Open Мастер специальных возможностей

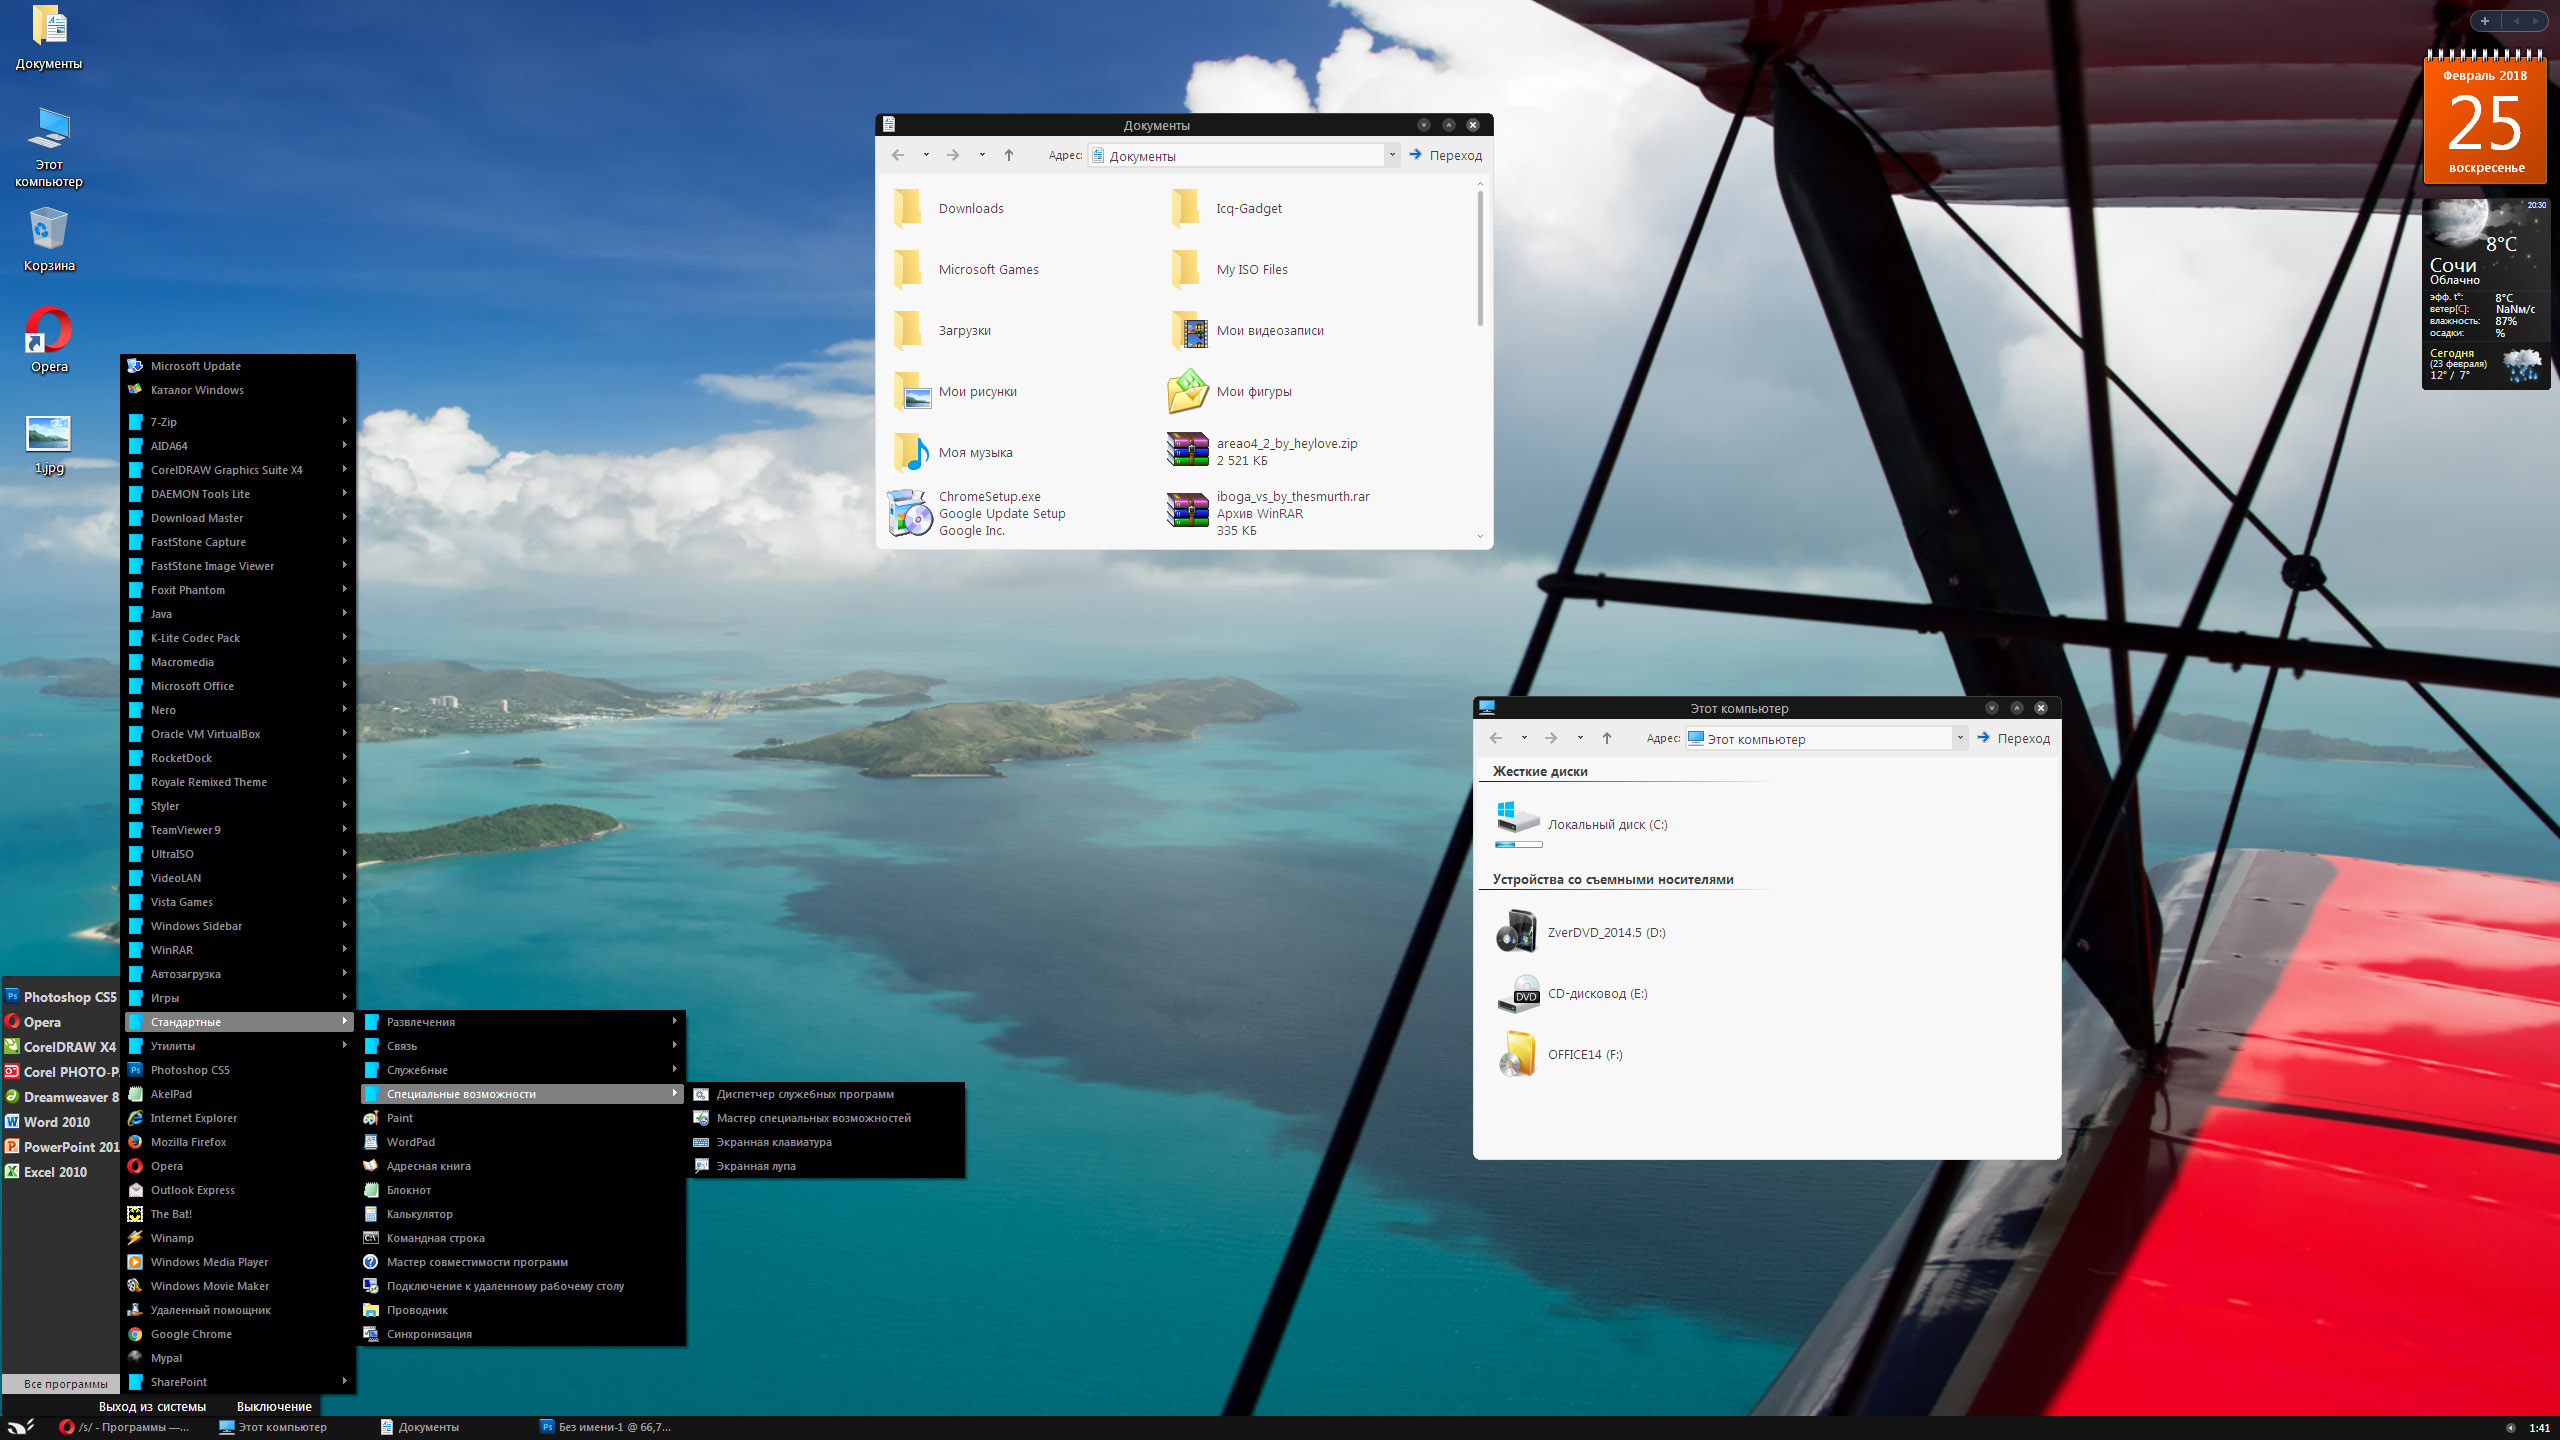tap(826, 1118)
